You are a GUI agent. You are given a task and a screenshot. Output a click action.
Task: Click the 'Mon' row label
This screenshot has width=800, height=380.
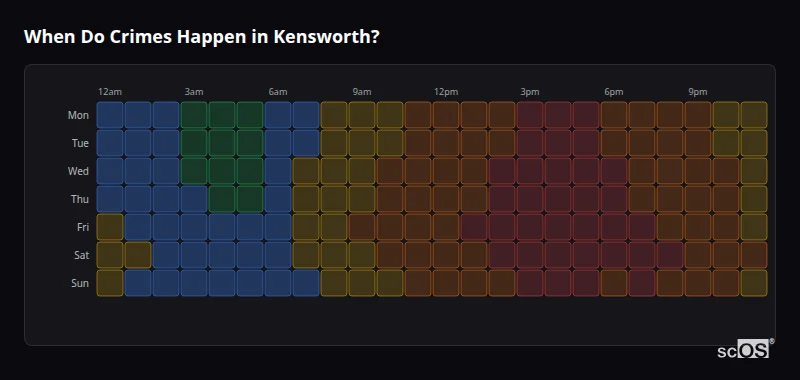(x=78, y=115)
